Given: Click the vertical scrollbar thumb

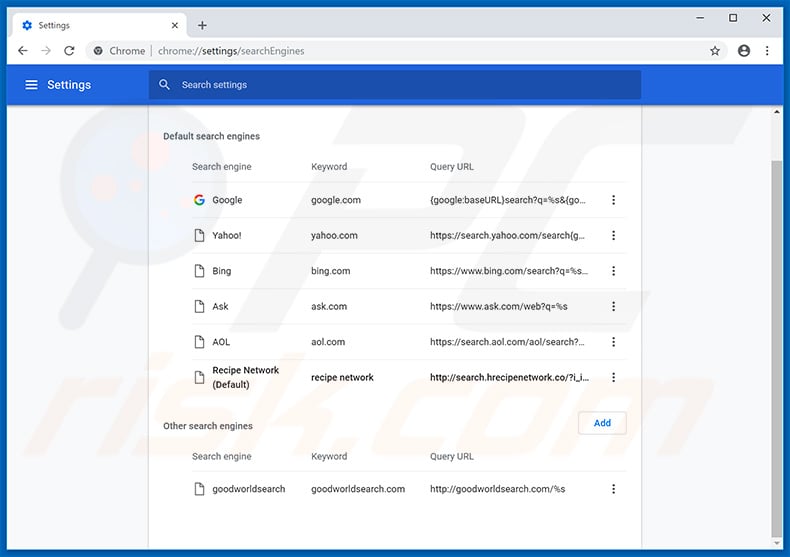Looking at the screenshot, I should pyautogui.click(x=776, y=349).
